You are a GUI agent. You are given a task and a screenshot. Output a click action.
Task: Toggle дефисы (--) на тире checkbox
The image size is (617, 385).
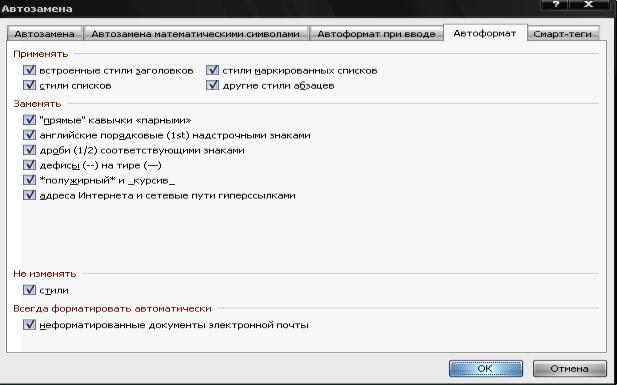[x=30, y=165]
